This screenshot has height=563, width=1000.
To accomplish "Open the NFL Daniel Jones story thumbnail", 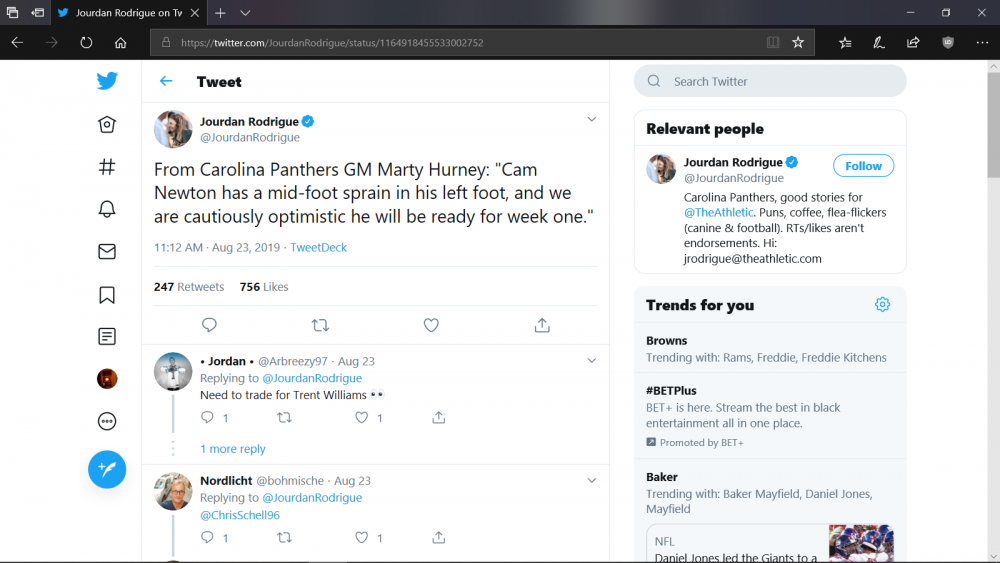I will point(861,543).
